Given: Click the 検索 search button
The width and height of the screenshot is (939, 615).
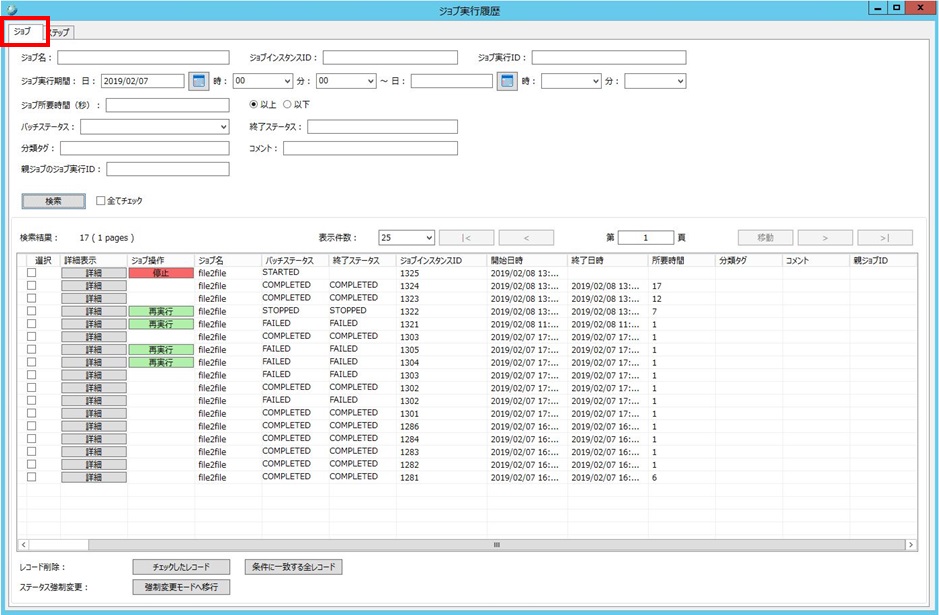Looking at the screenshot, I should tap(53, 201).
